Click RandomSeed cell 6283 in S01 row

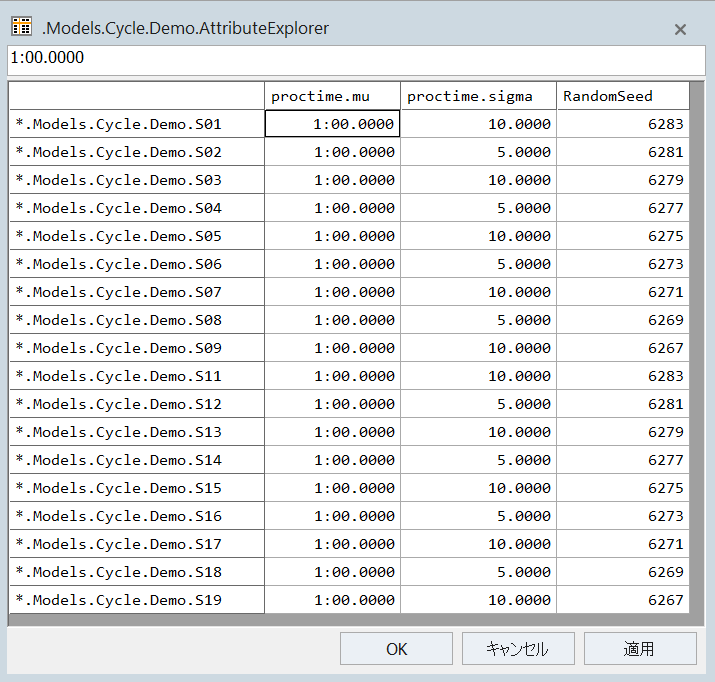[623, 124]
